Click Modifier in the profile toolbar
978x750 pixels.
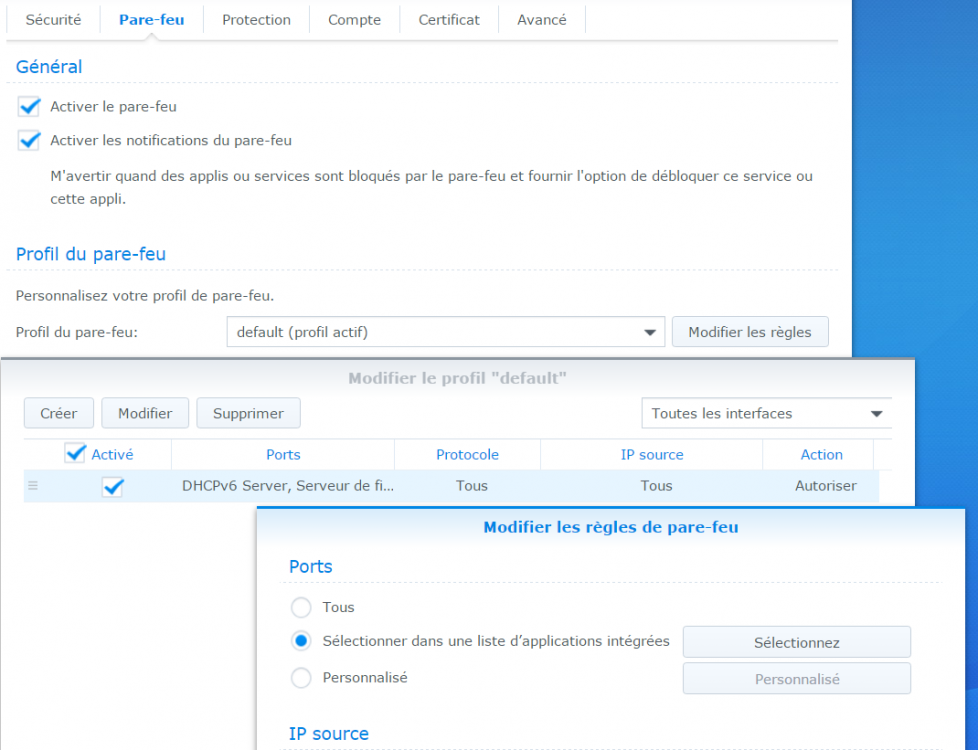(x=145, y=413)
